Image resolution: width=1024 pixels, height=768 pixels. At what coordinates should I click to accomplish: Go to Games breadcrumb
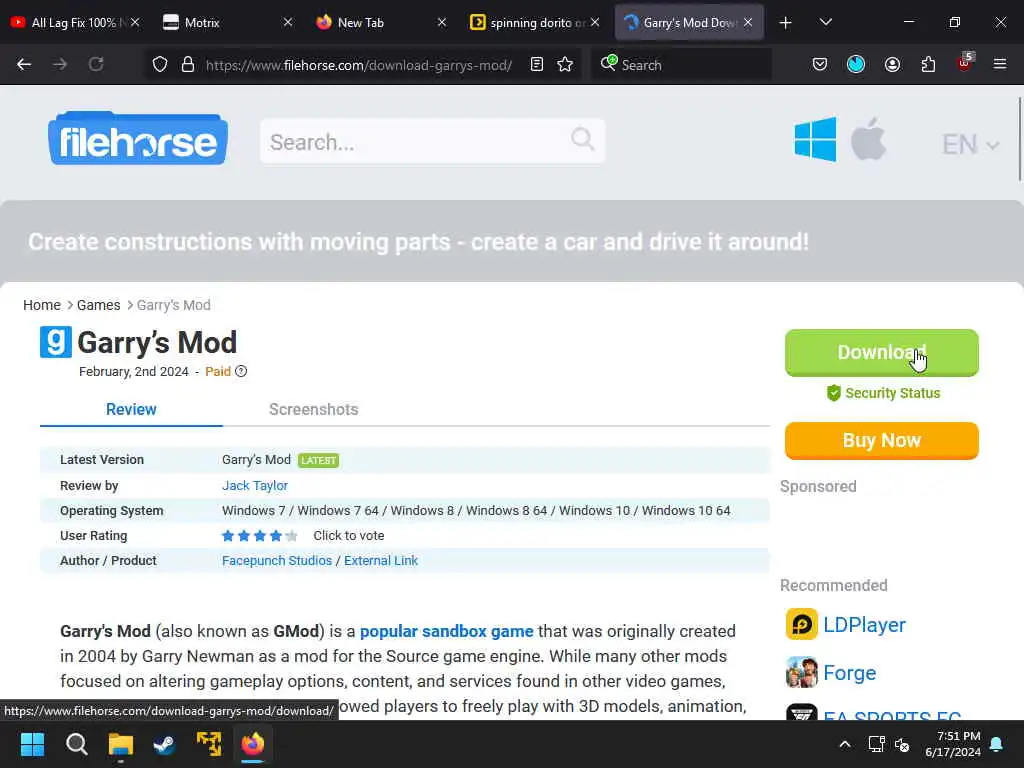99,305
